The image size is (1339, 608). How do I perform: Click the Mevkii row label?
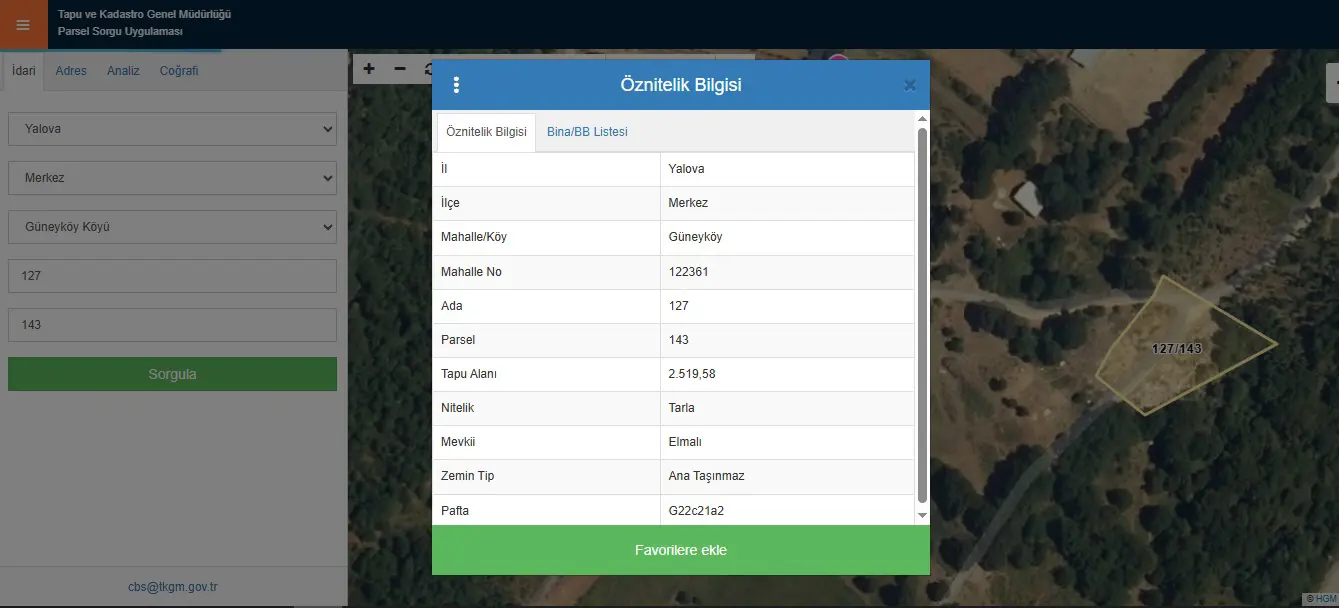(x=457, y=442)
